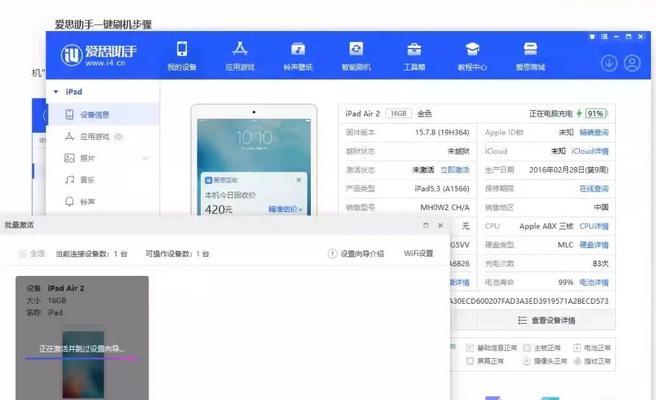This screenshot has height=400, width=656.
Task: Close the 爱思回收 notification with X
Action: point(299,180)
